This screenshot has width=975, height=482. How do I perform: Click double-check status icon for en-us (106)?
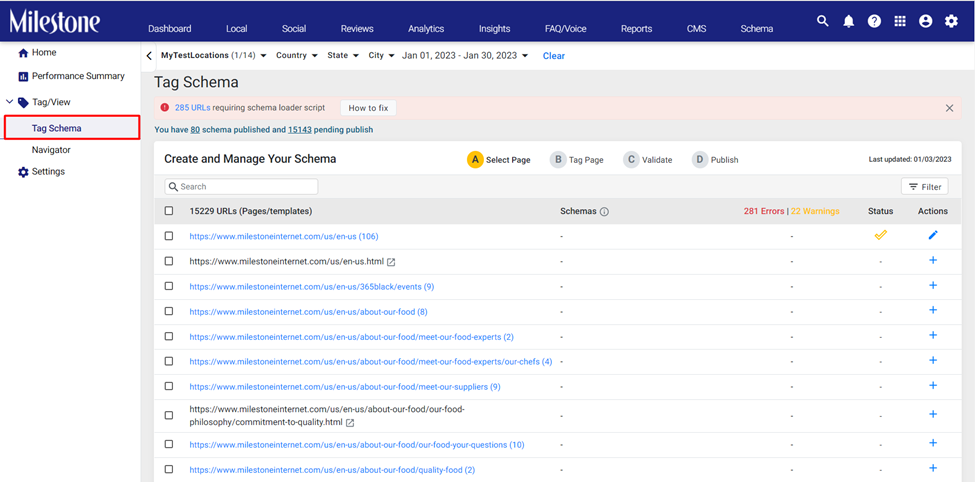click(880, 235)
